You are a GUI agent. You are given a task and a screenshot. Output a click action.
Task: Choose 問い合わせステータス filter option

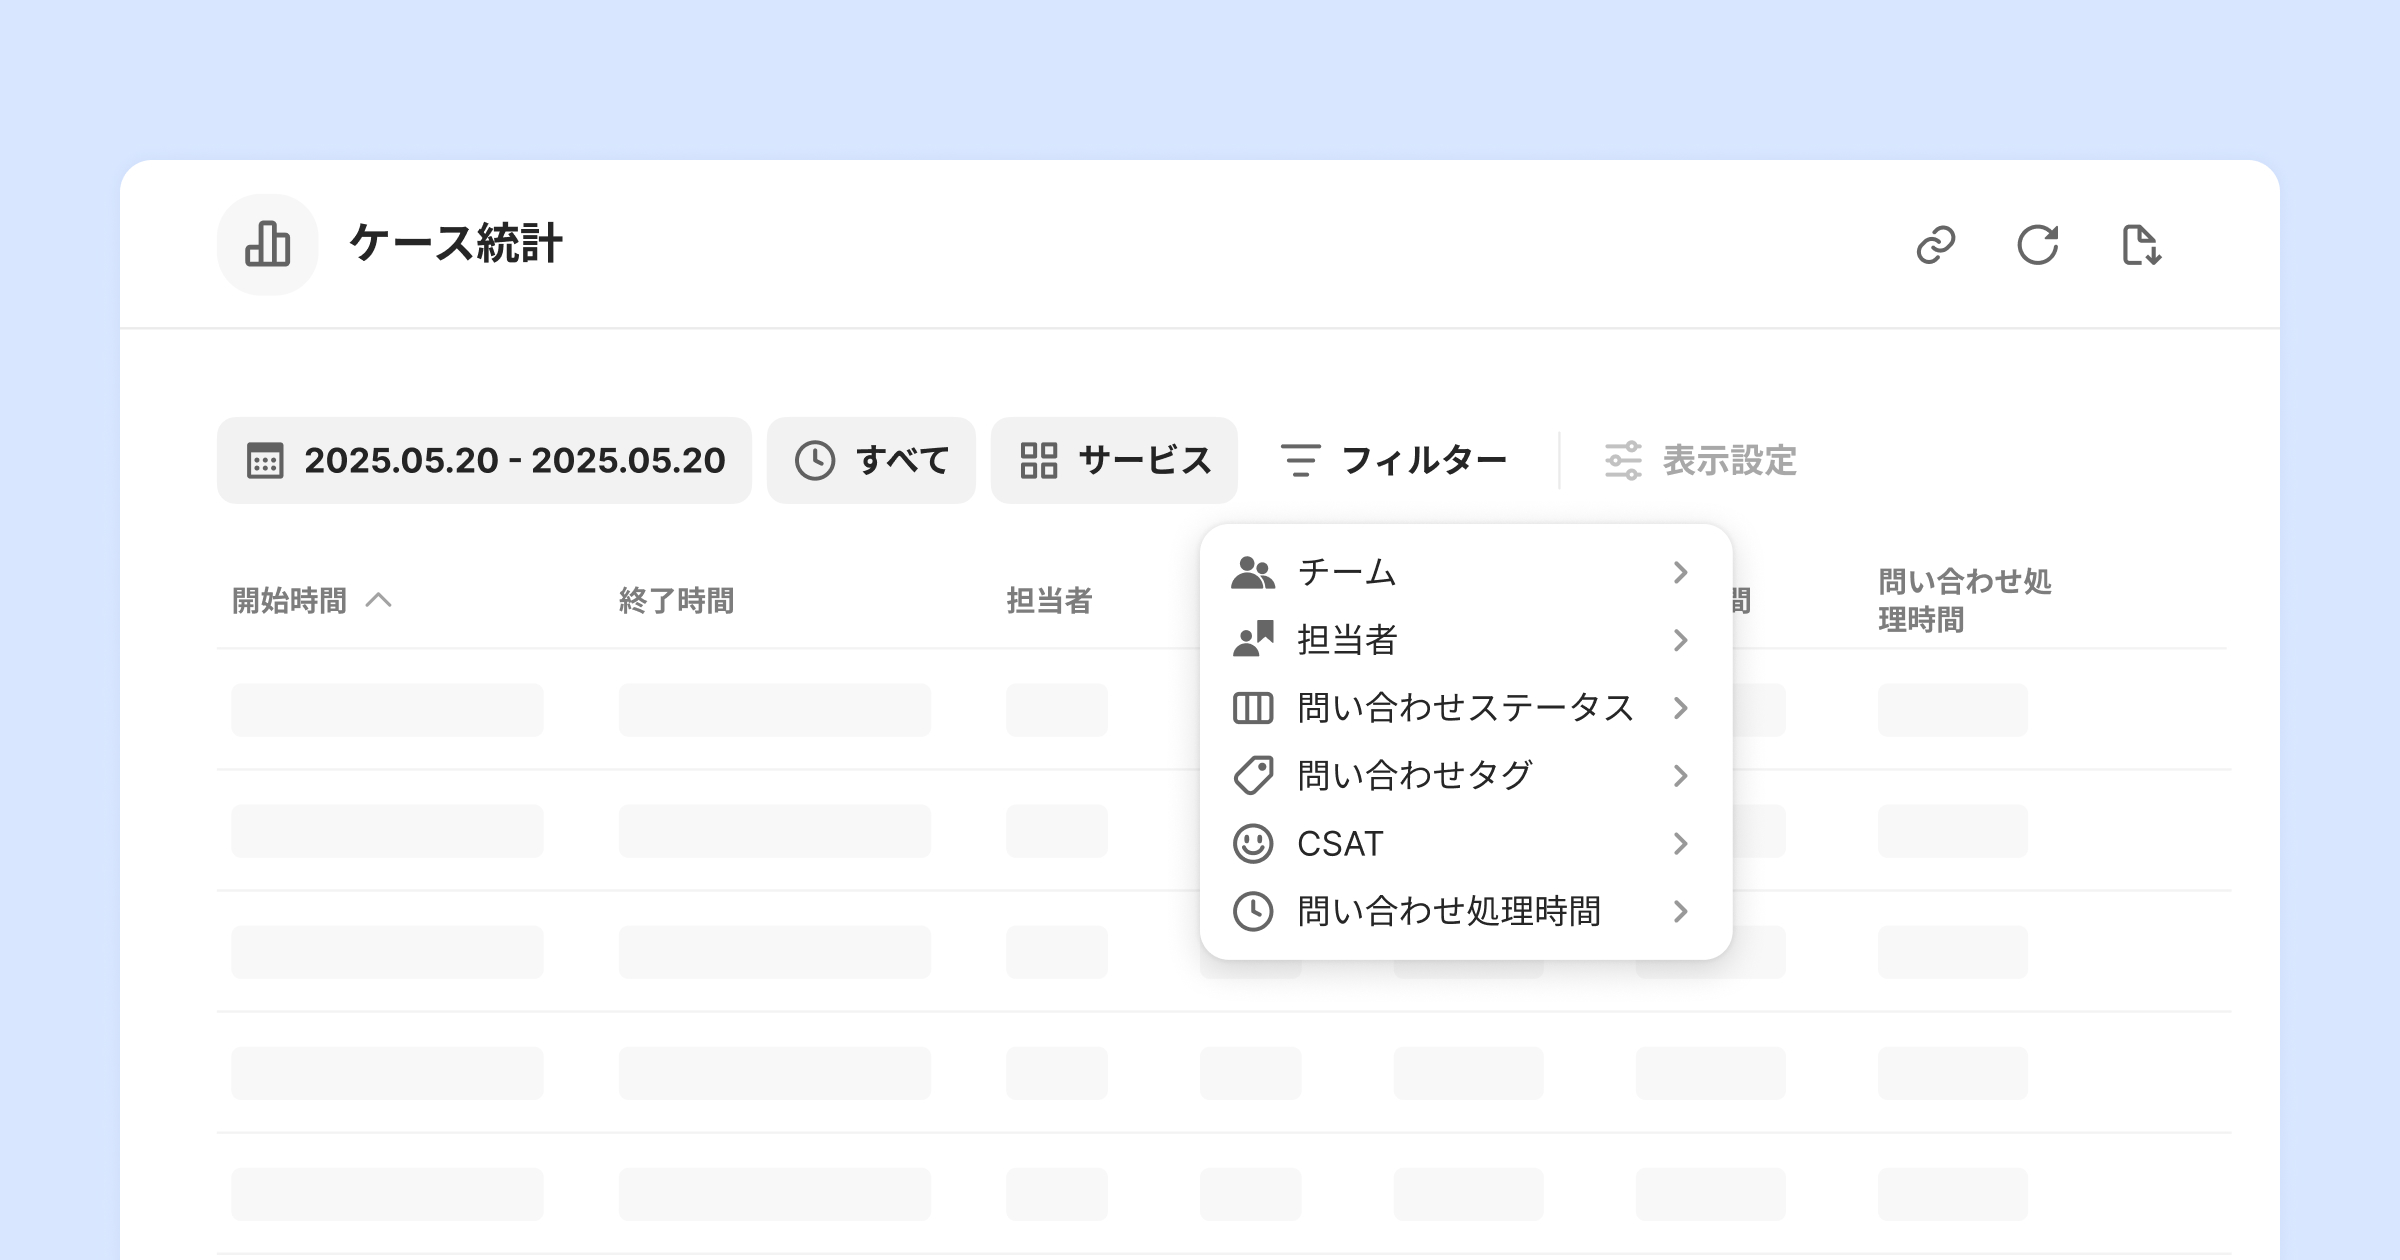coord(1464,708)
